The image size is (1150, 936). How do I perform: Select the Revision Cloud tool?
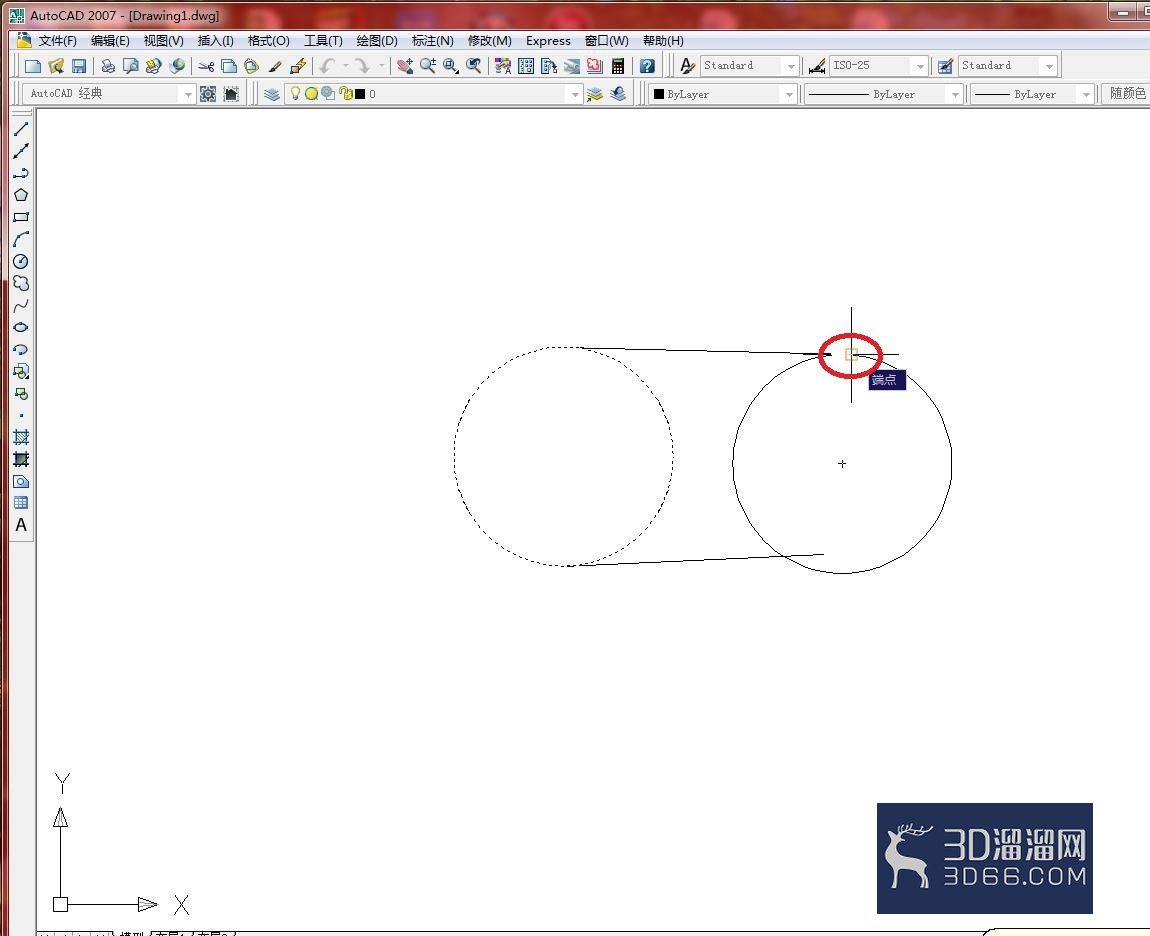pyautogui.click(x=21, y=283)
